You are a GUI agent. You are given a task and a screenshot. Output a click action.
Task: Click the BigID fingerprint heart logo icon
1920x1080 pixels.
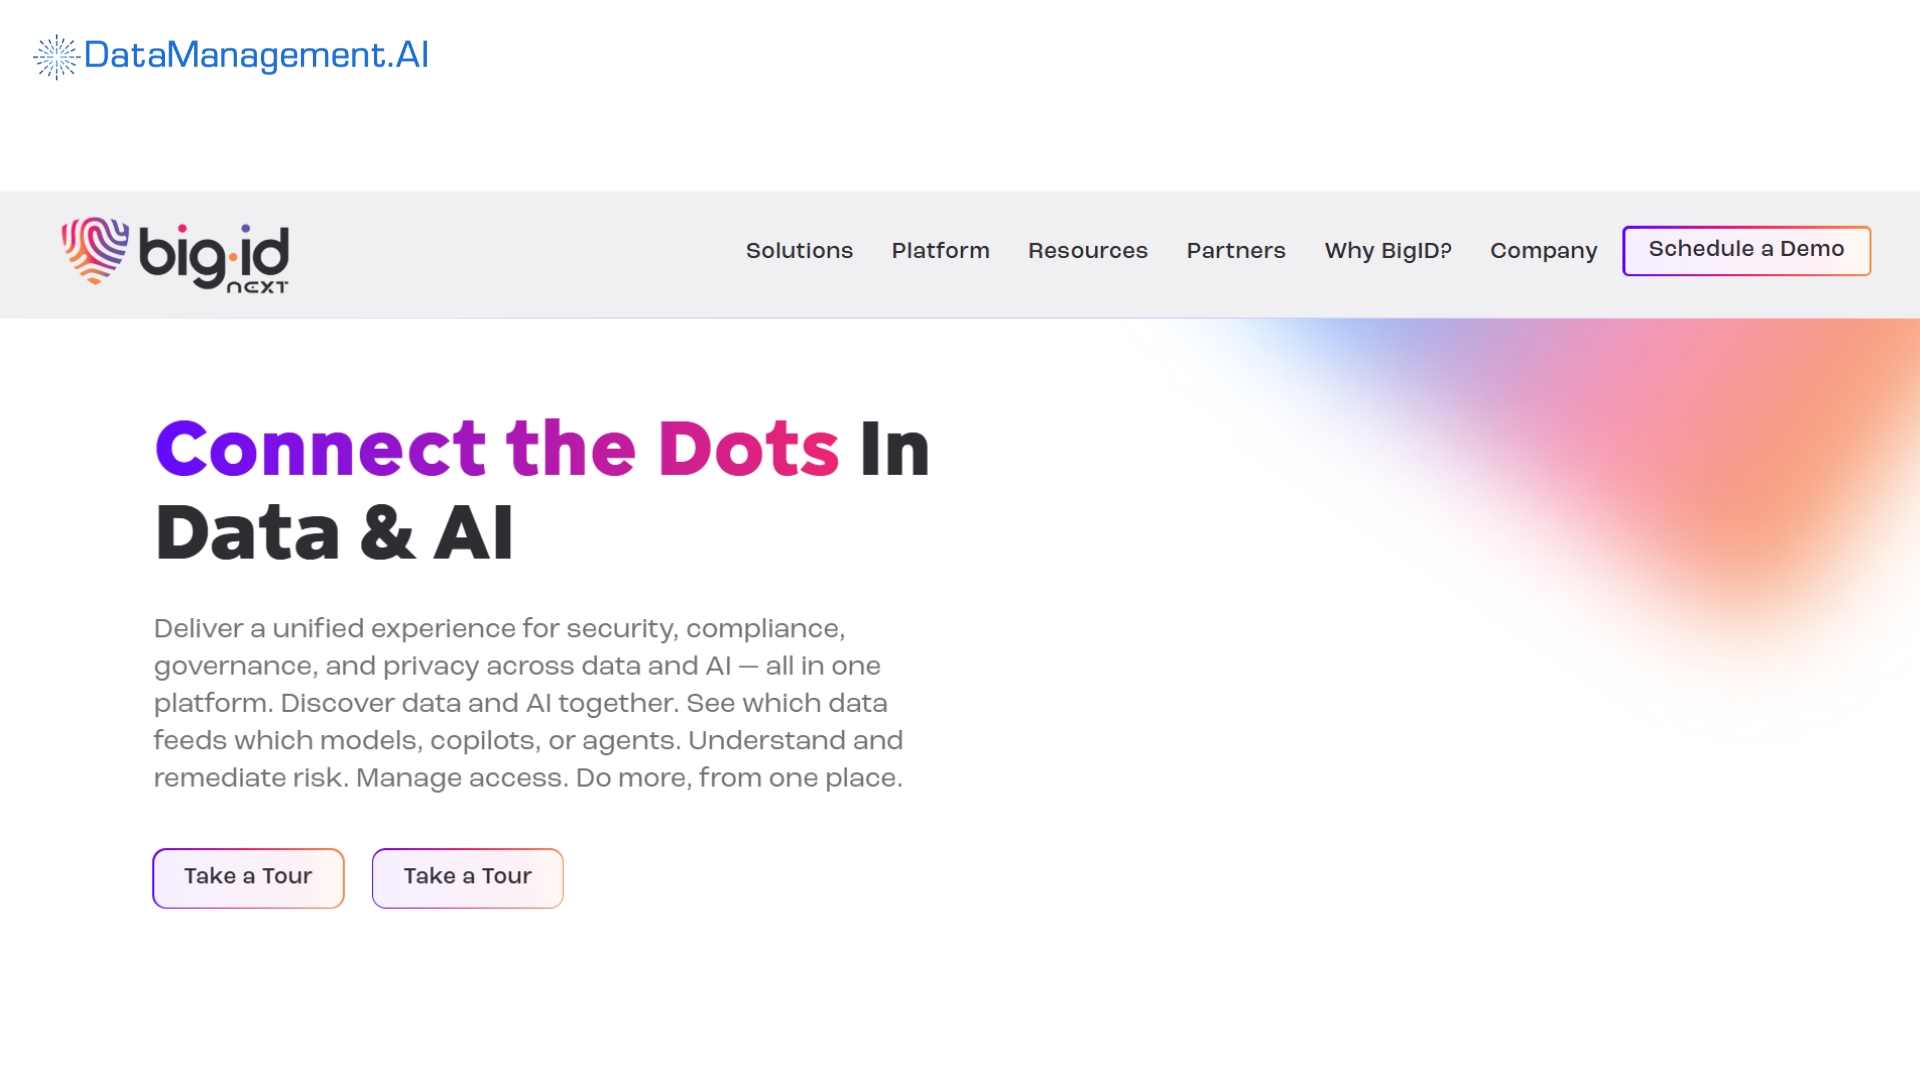click(95, 250)
